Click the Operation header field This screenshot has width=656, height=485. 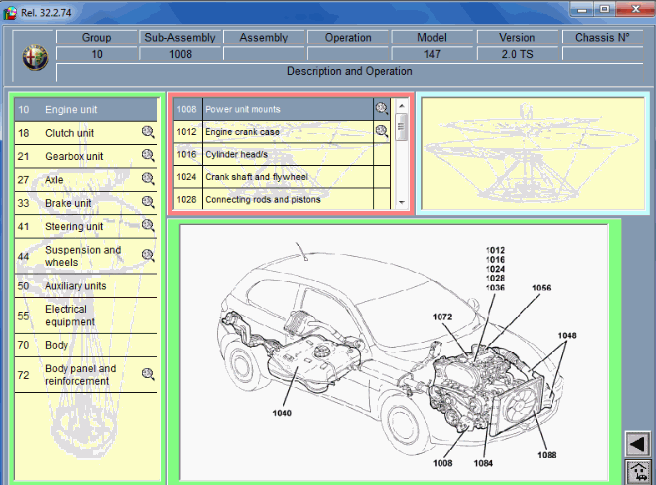(x=348, y=38)
